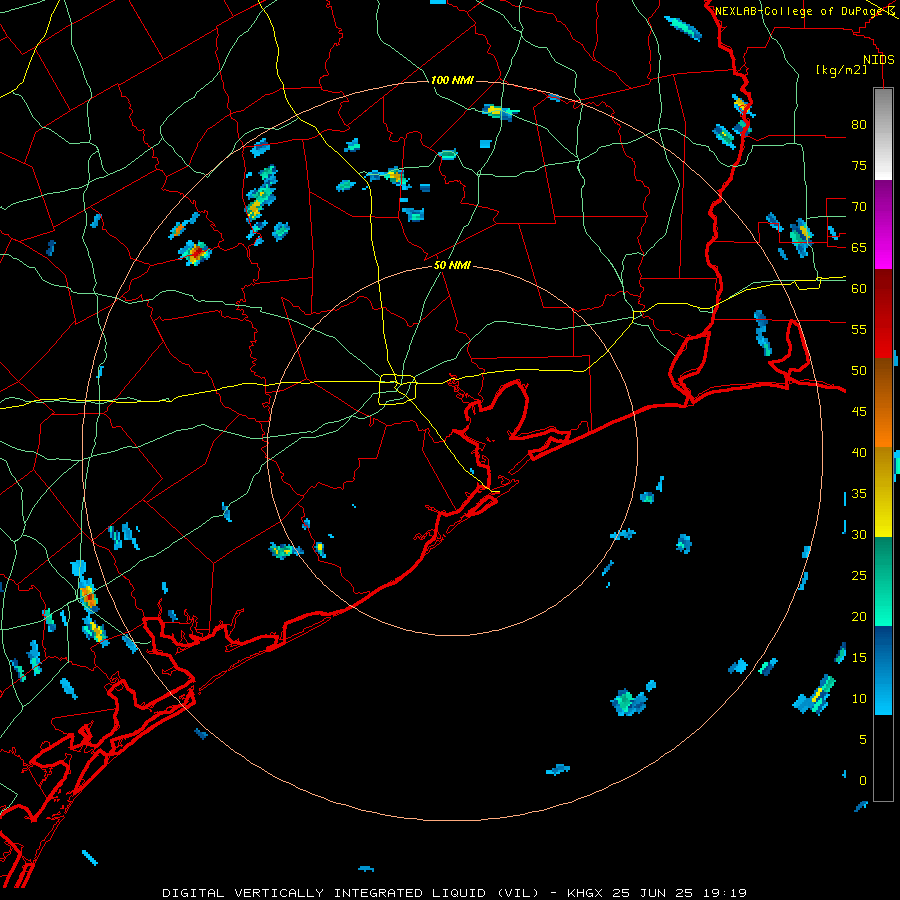
Task: Click the 100 NMI range ring label
Action: coord(452,80)
